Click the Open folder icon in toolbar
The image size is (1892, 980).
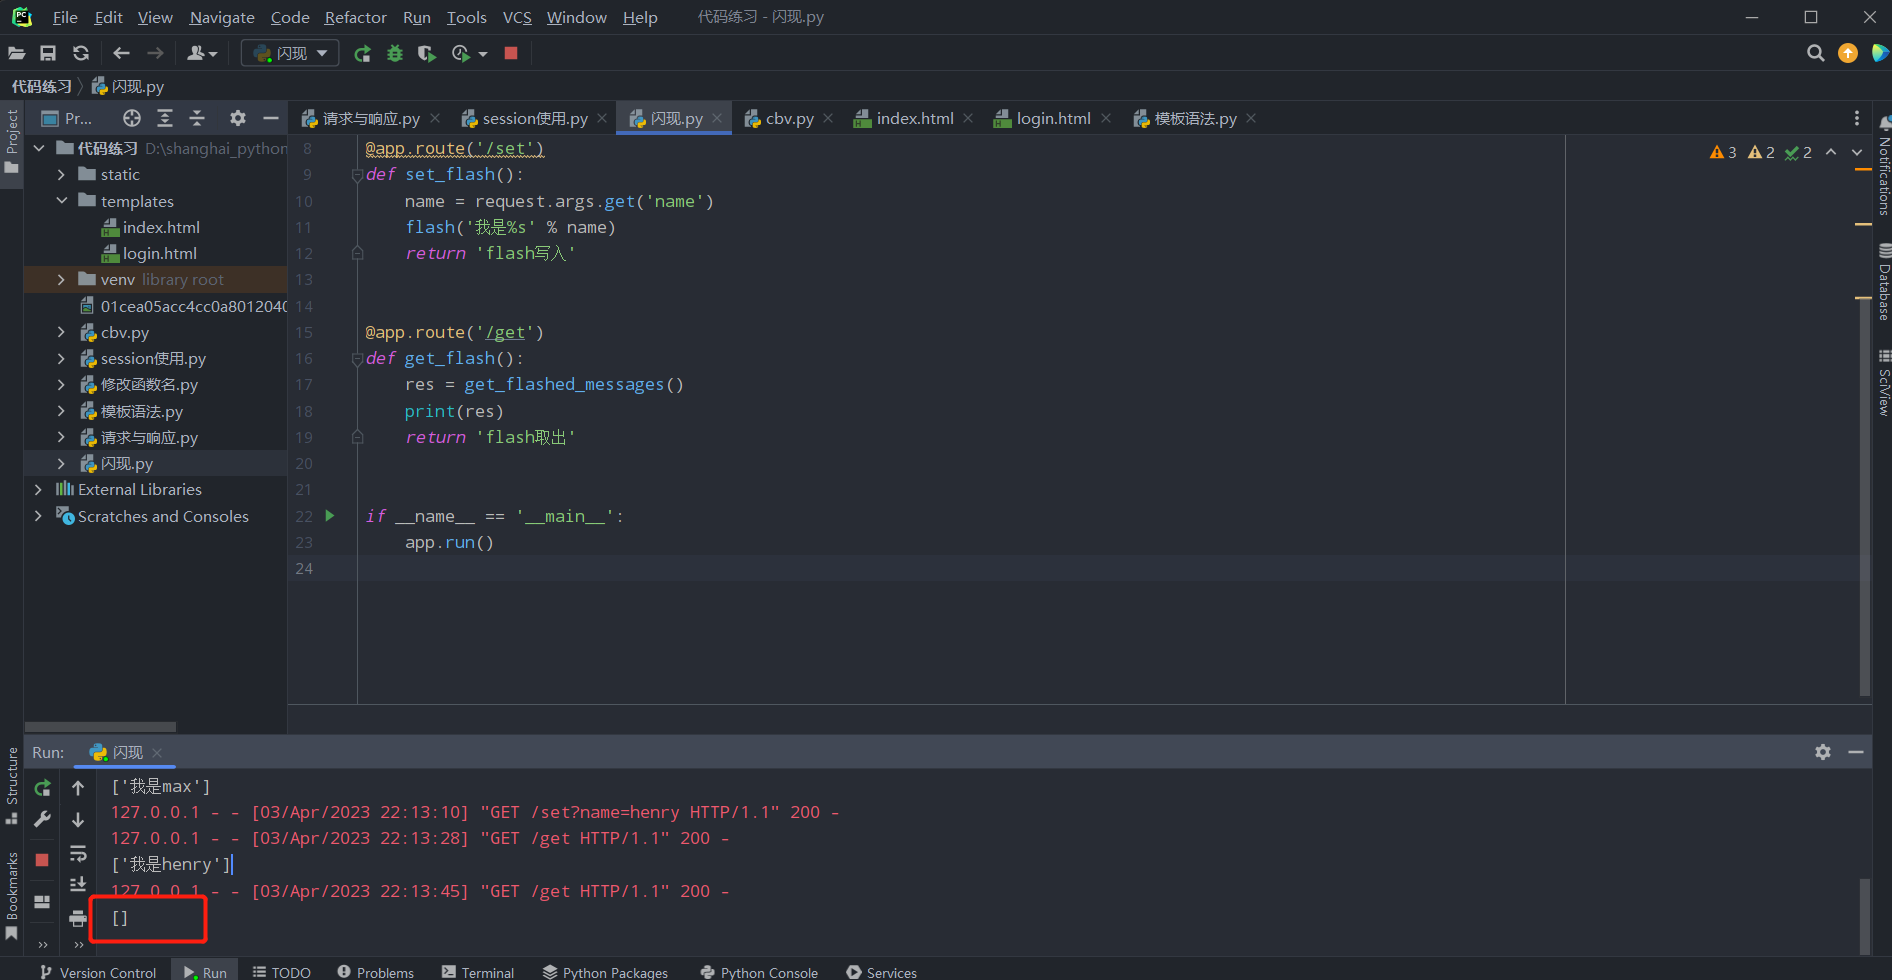17,53
